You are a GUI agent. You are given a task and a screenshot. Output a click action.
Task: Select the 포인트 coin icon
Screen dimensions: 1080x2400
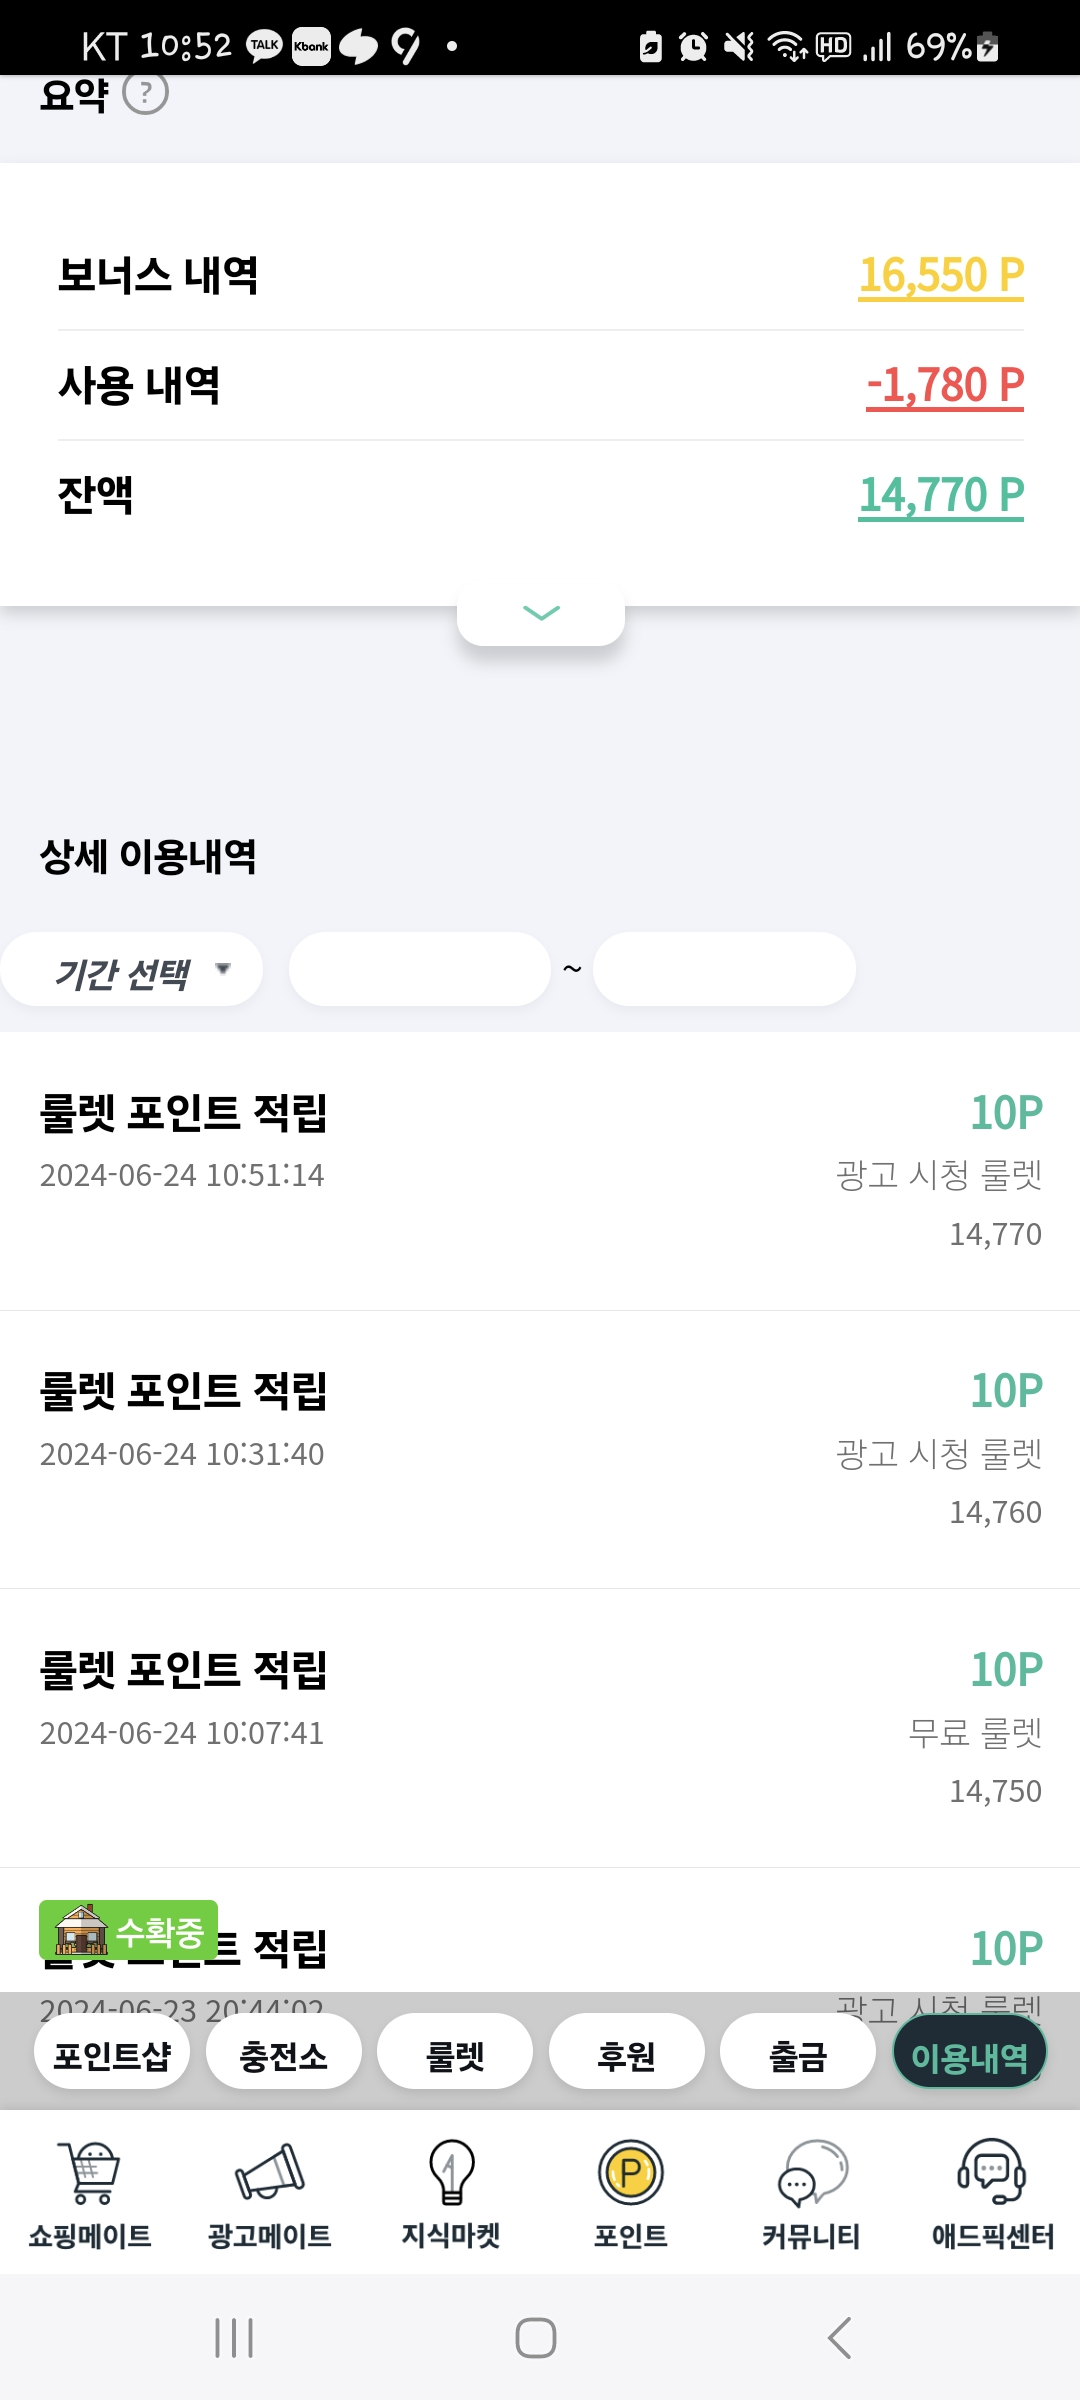click(x=631, y=2172)
